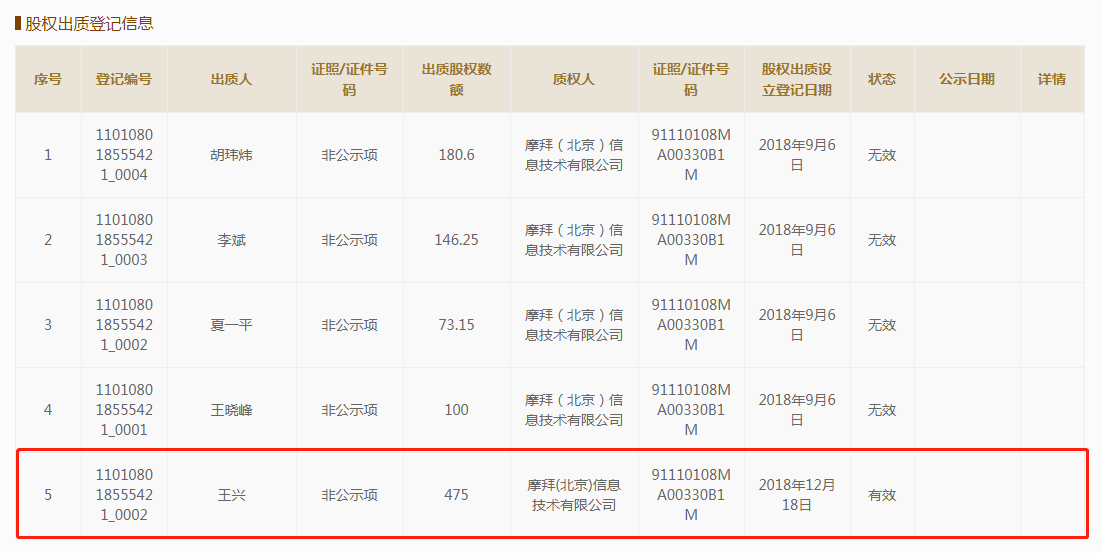Click the date 2018年12月18日
The image size is (1102, 553).
click(796, 495)
